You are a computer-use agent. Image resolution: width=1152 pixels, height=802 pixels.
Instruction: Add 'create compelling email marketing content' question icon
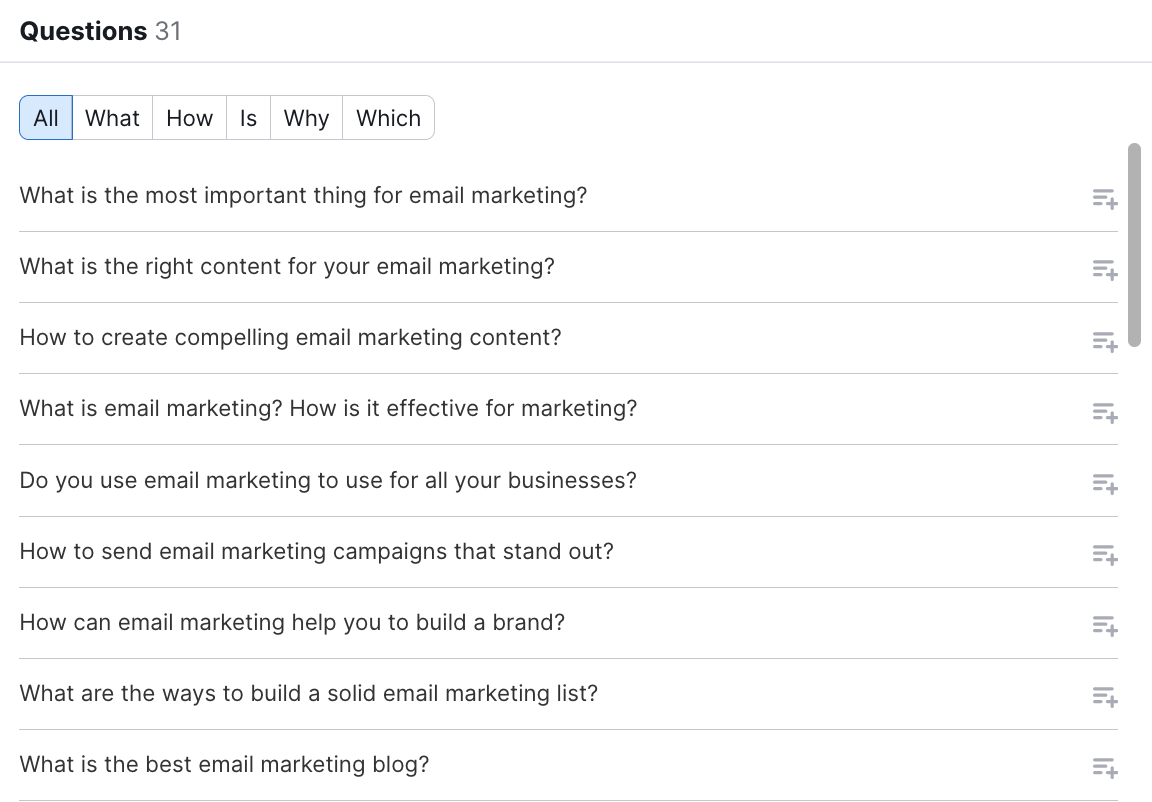(x=1104, y=341)
